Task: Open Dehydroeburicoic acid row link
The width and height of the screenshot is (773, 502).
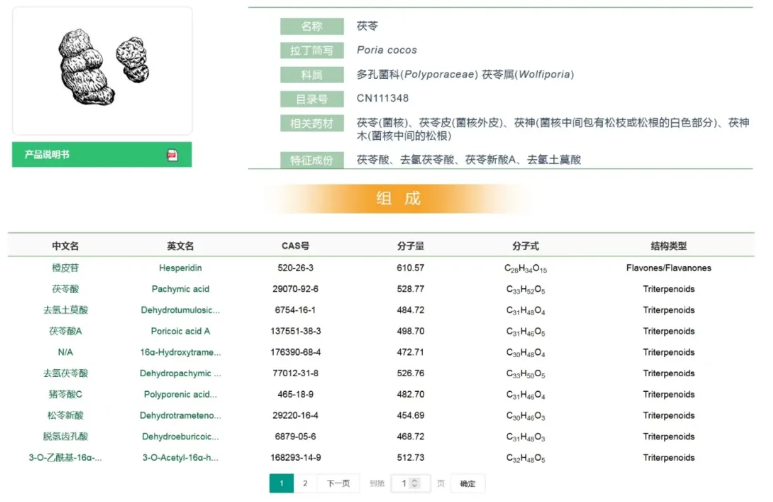Action: pyautogui.click(x=180, y=437)
